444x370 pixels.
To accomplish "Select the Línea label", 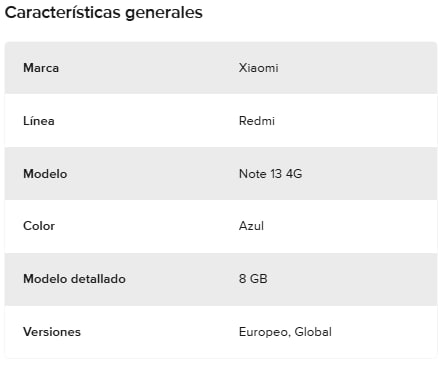I will pos(39,121).
